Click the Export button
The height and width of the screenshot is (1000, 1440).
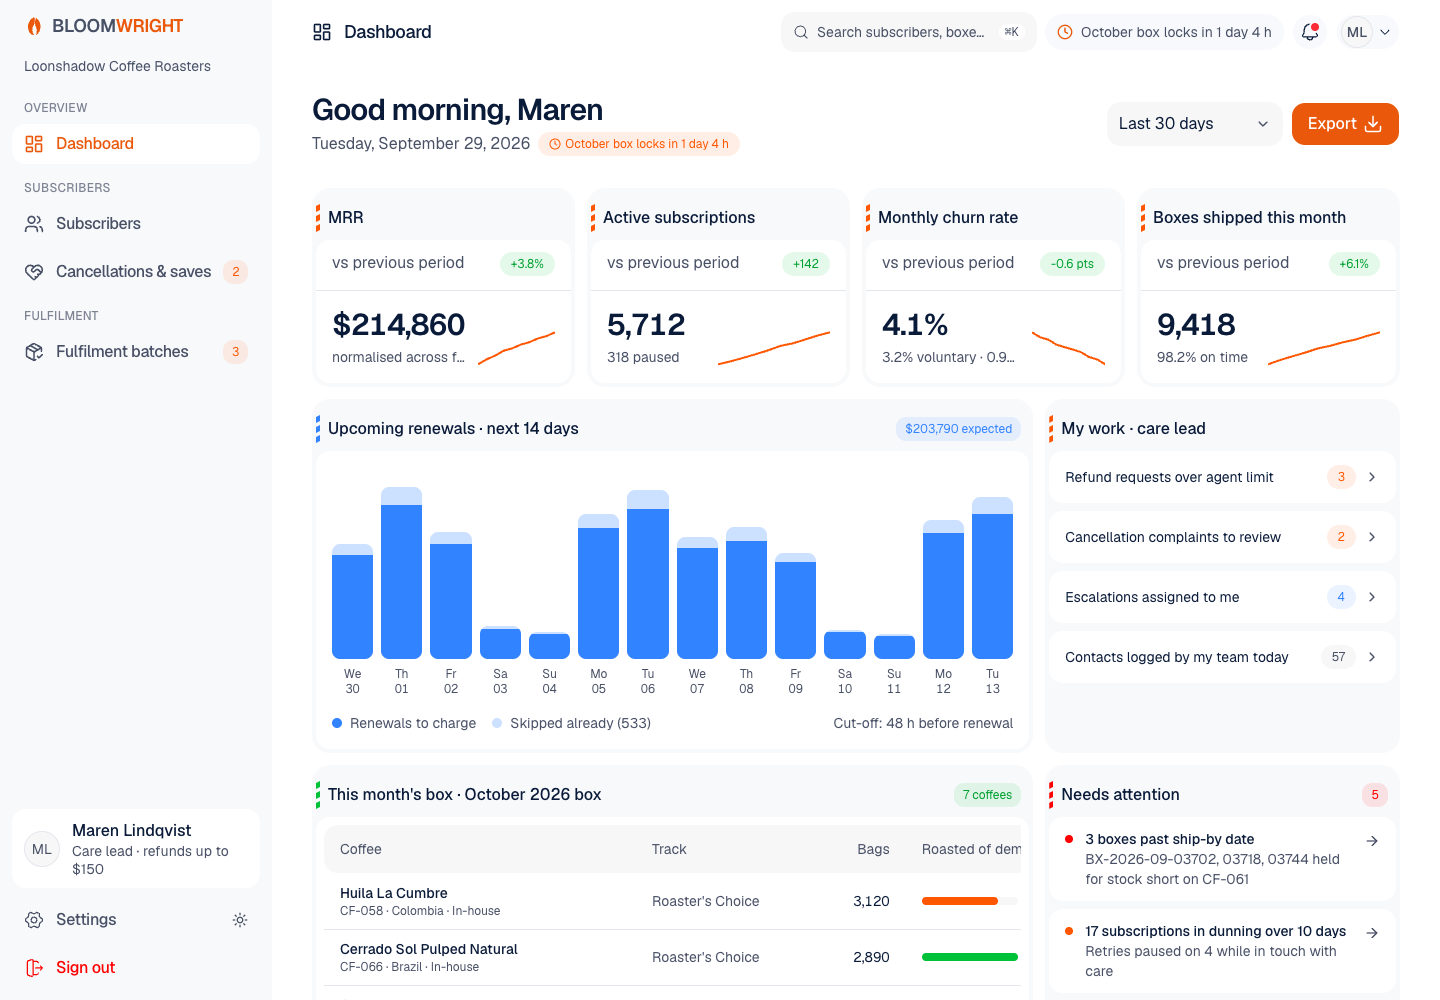(1345, 124)
